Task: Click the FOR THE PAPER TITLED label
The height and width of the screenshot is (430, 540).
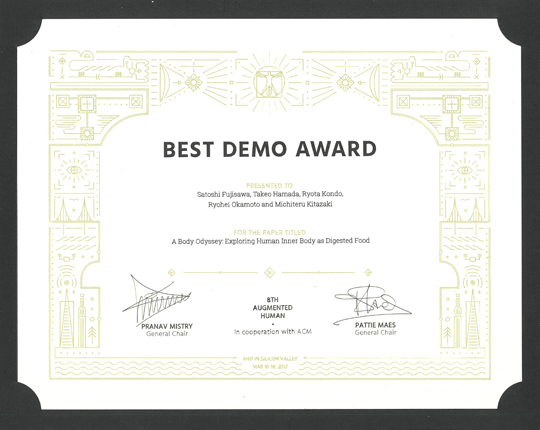Action: coord(269,232)
